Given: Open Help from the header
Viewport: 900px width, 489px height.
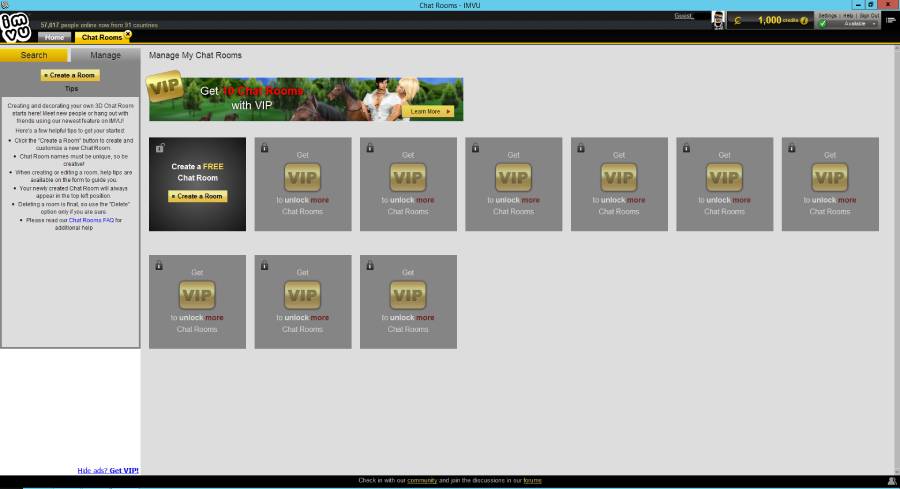Looking at the screenshot, I should pos(848,15).
